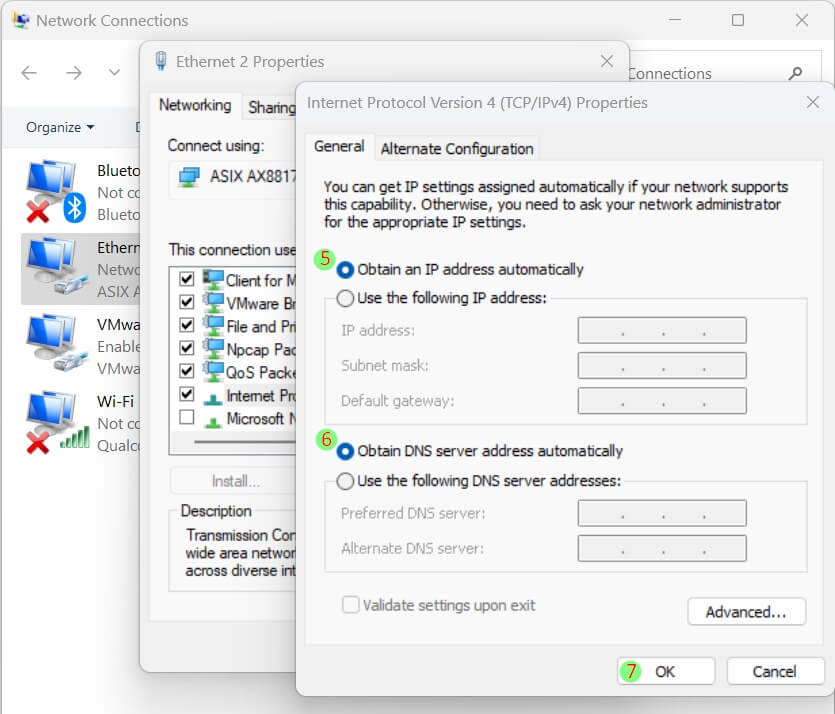Viewport: 835px width, 714px height.
Task: Expand the recent locations chevron
Action: (x=114, y=73)
